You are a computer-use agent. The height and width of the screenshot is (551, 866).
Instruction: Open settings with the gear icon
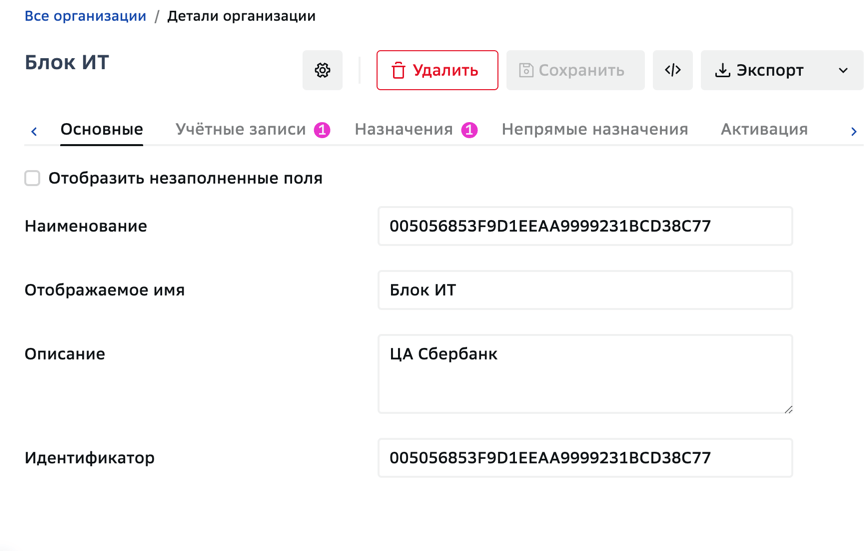click(x=323, y=70)
